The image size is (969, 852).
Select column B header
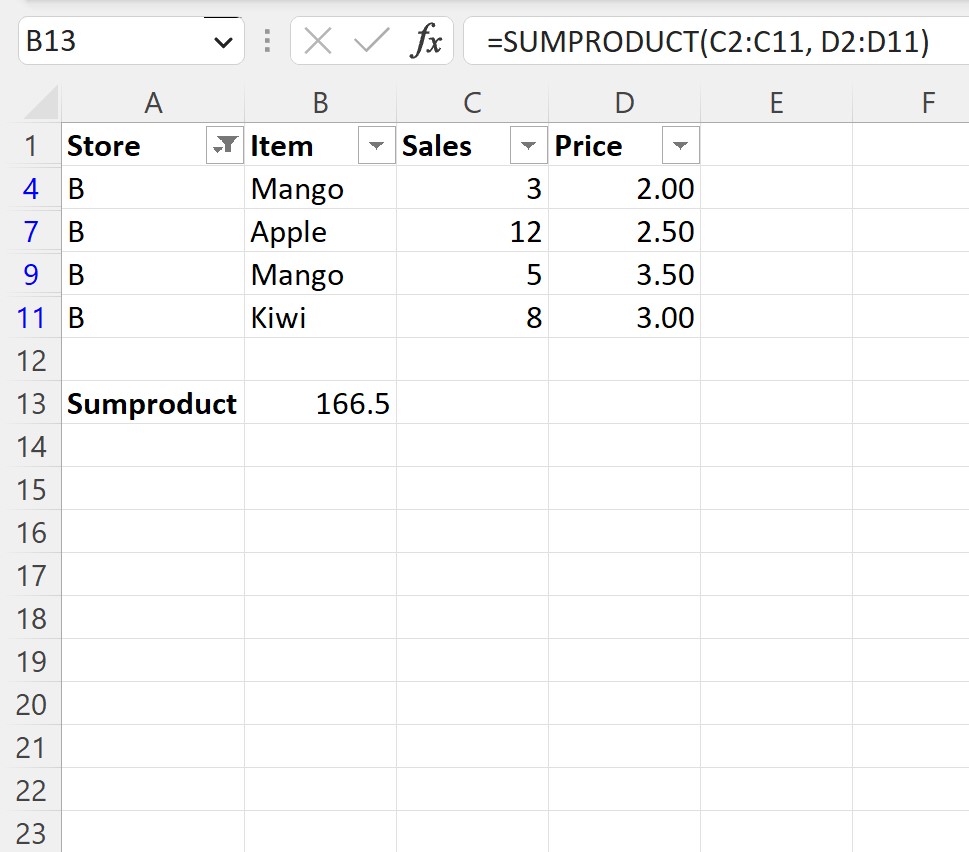pos(320,103)
